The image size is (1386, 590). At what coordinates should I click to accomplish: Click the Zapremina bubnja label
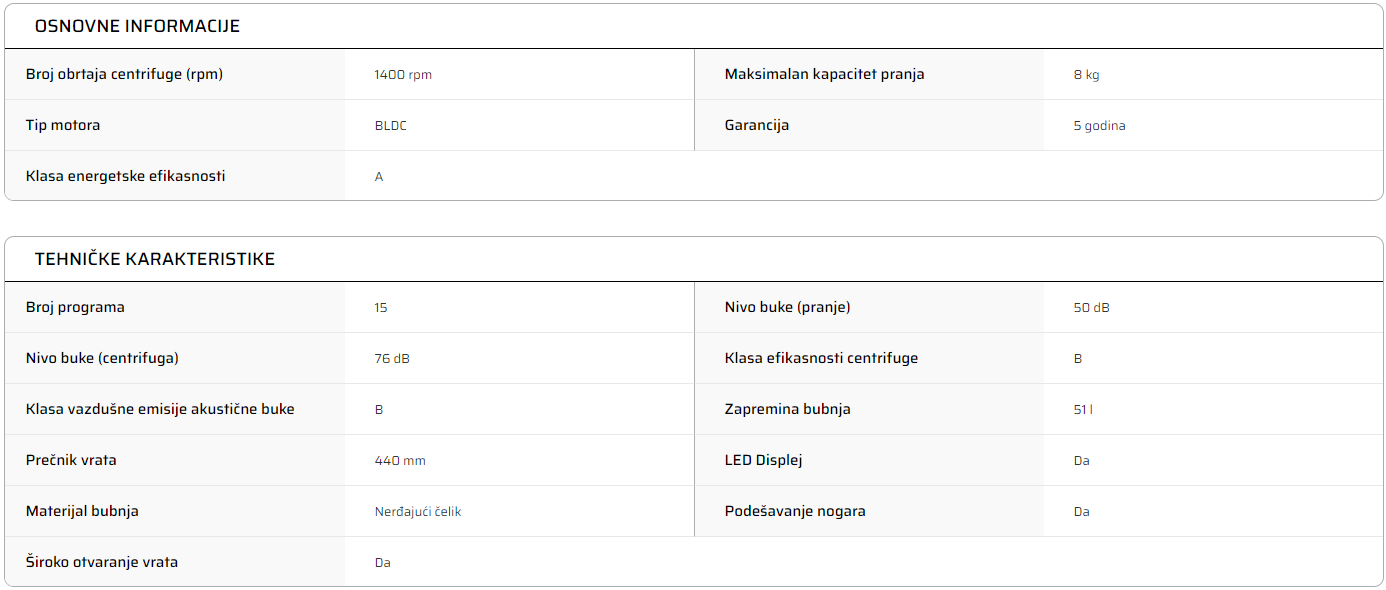[787, 409]
